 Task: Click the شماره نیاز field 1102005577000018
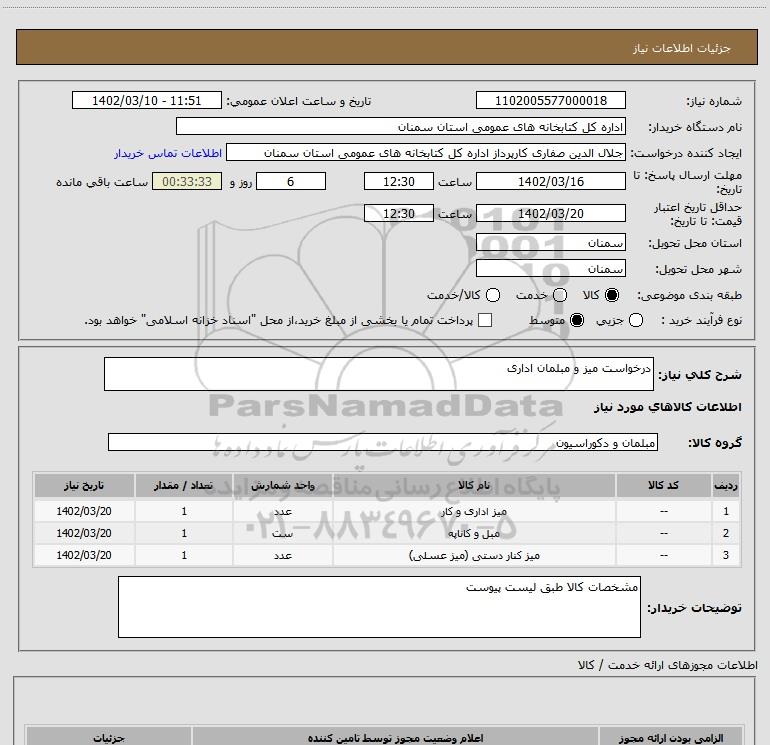pyautogui.click(x=550, y=100)
